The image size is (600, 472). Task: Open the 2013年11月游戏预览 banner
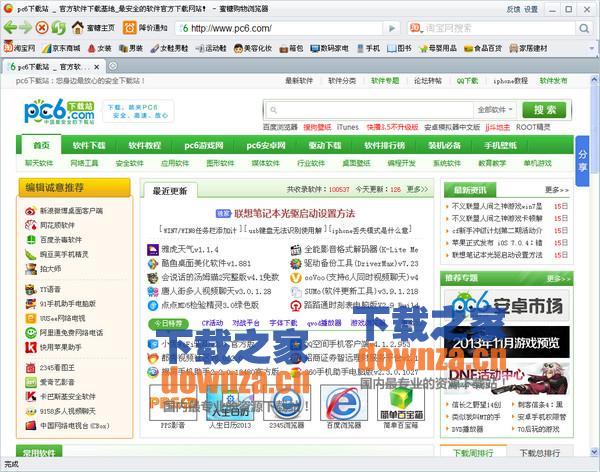coord(507,342)
